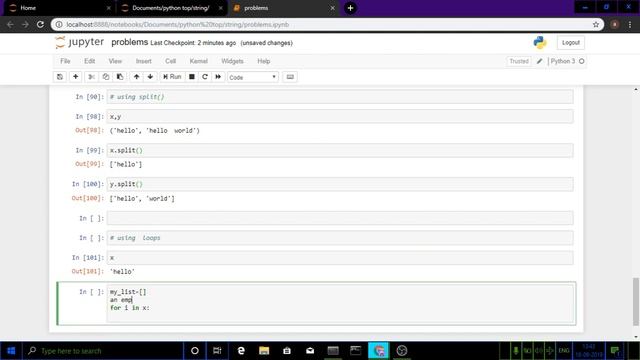Click the x,y code cell
The width and height of the screenshot is (640, 360).
point(340,116)
